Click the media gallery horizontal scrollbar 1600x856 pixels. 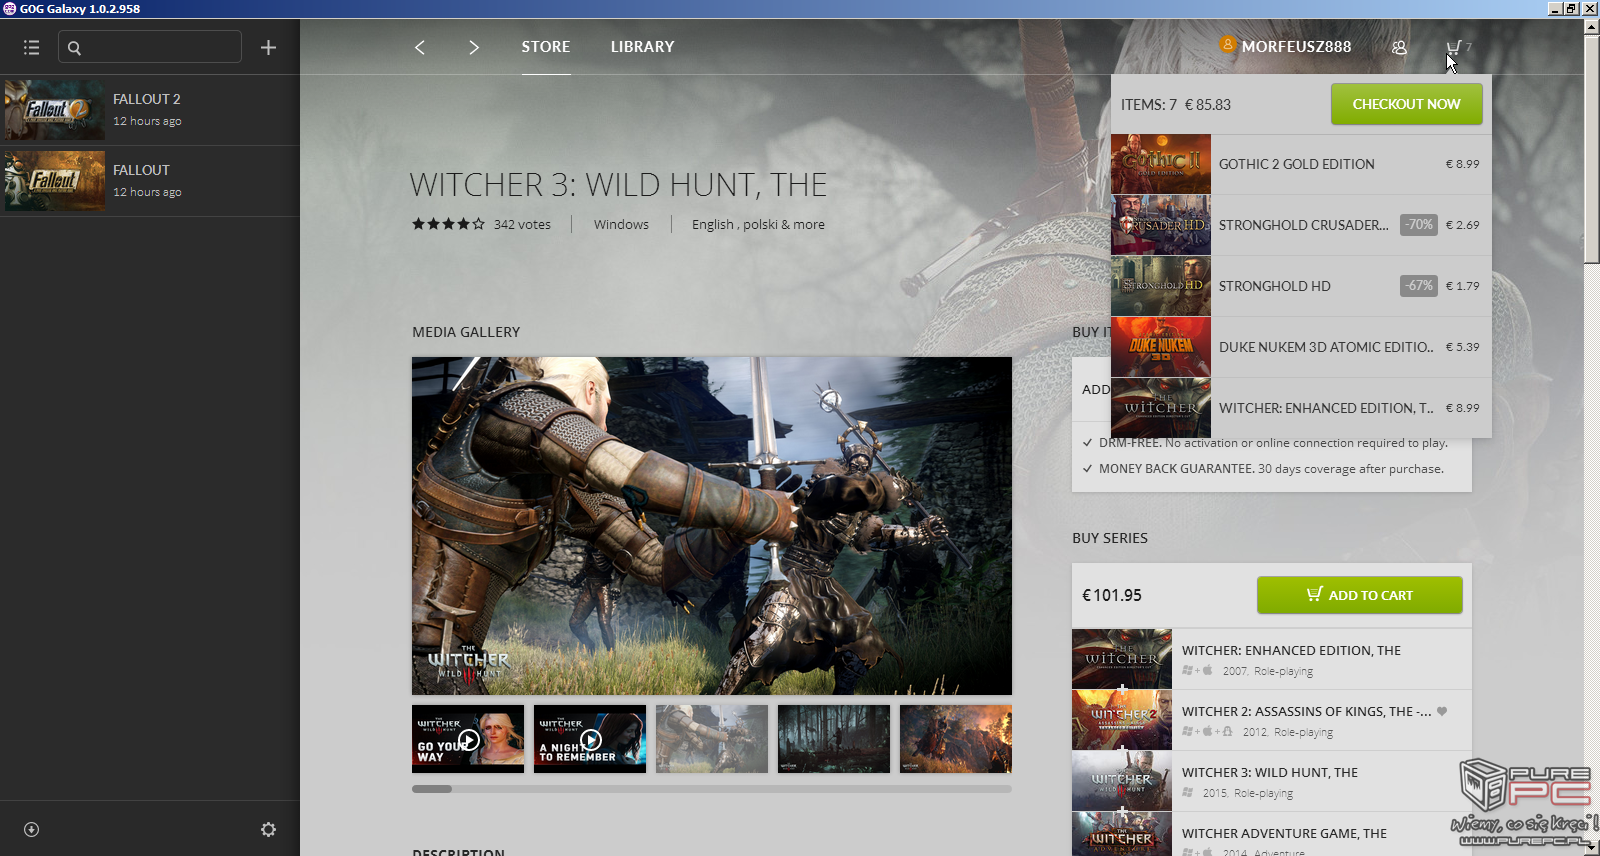tap(712, 789)
